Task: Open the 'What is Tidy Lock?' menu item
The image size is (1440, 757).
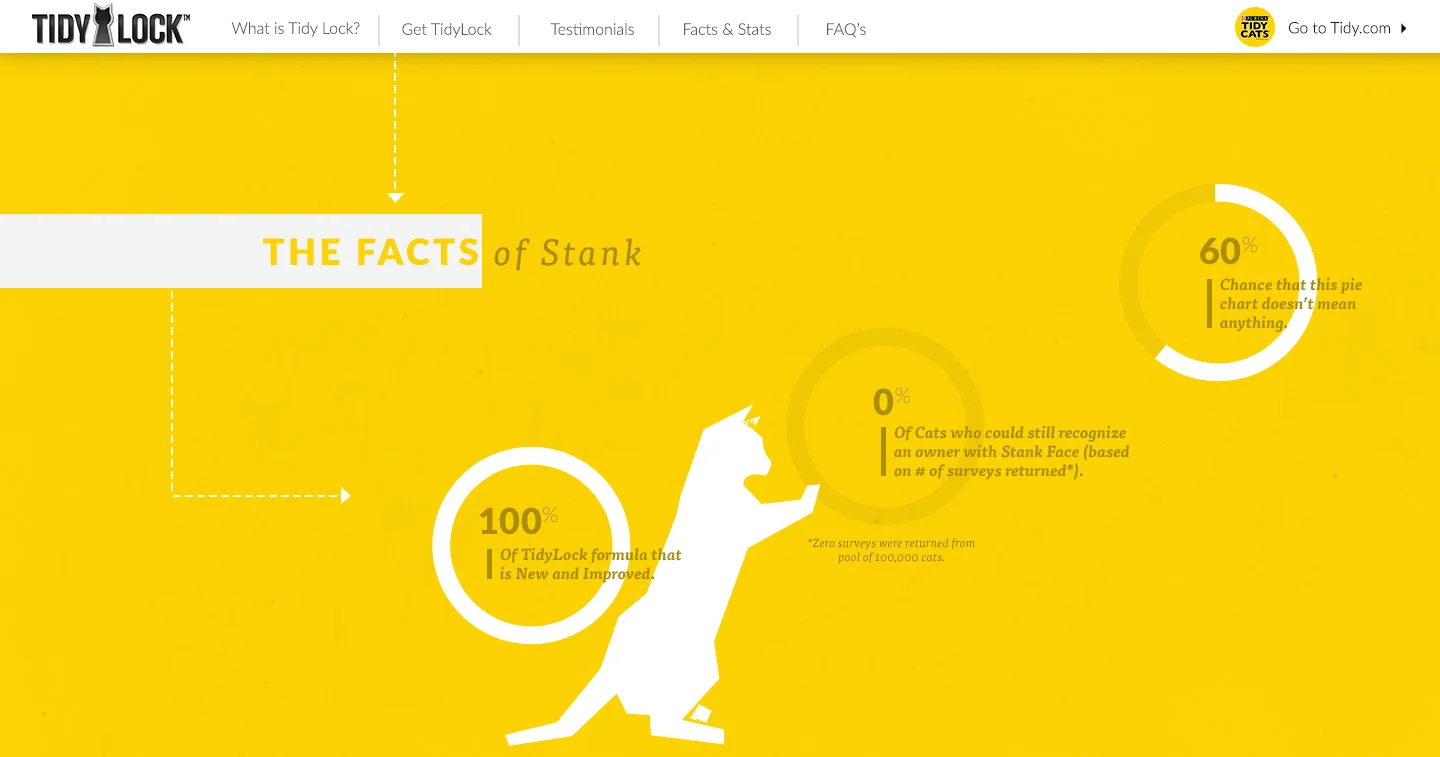Action: [x=295, y=29]
